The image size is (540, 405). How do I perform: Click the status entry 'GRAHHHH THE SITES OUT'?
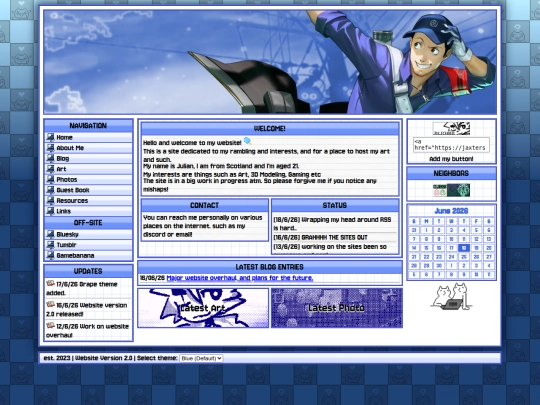point(321,238)
